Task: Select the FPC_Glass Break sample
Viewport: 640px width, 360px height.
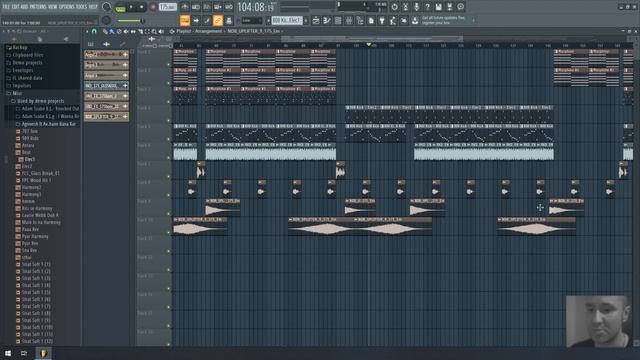Action: coord(40,173)
